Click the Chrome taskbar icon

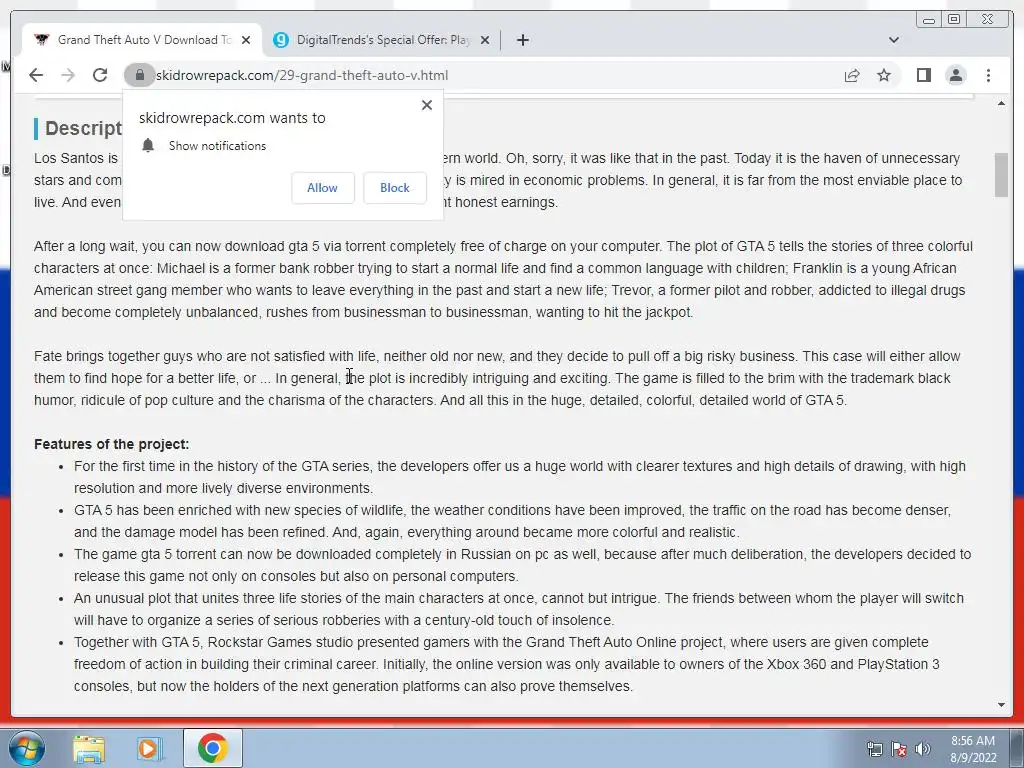(212, 748)
